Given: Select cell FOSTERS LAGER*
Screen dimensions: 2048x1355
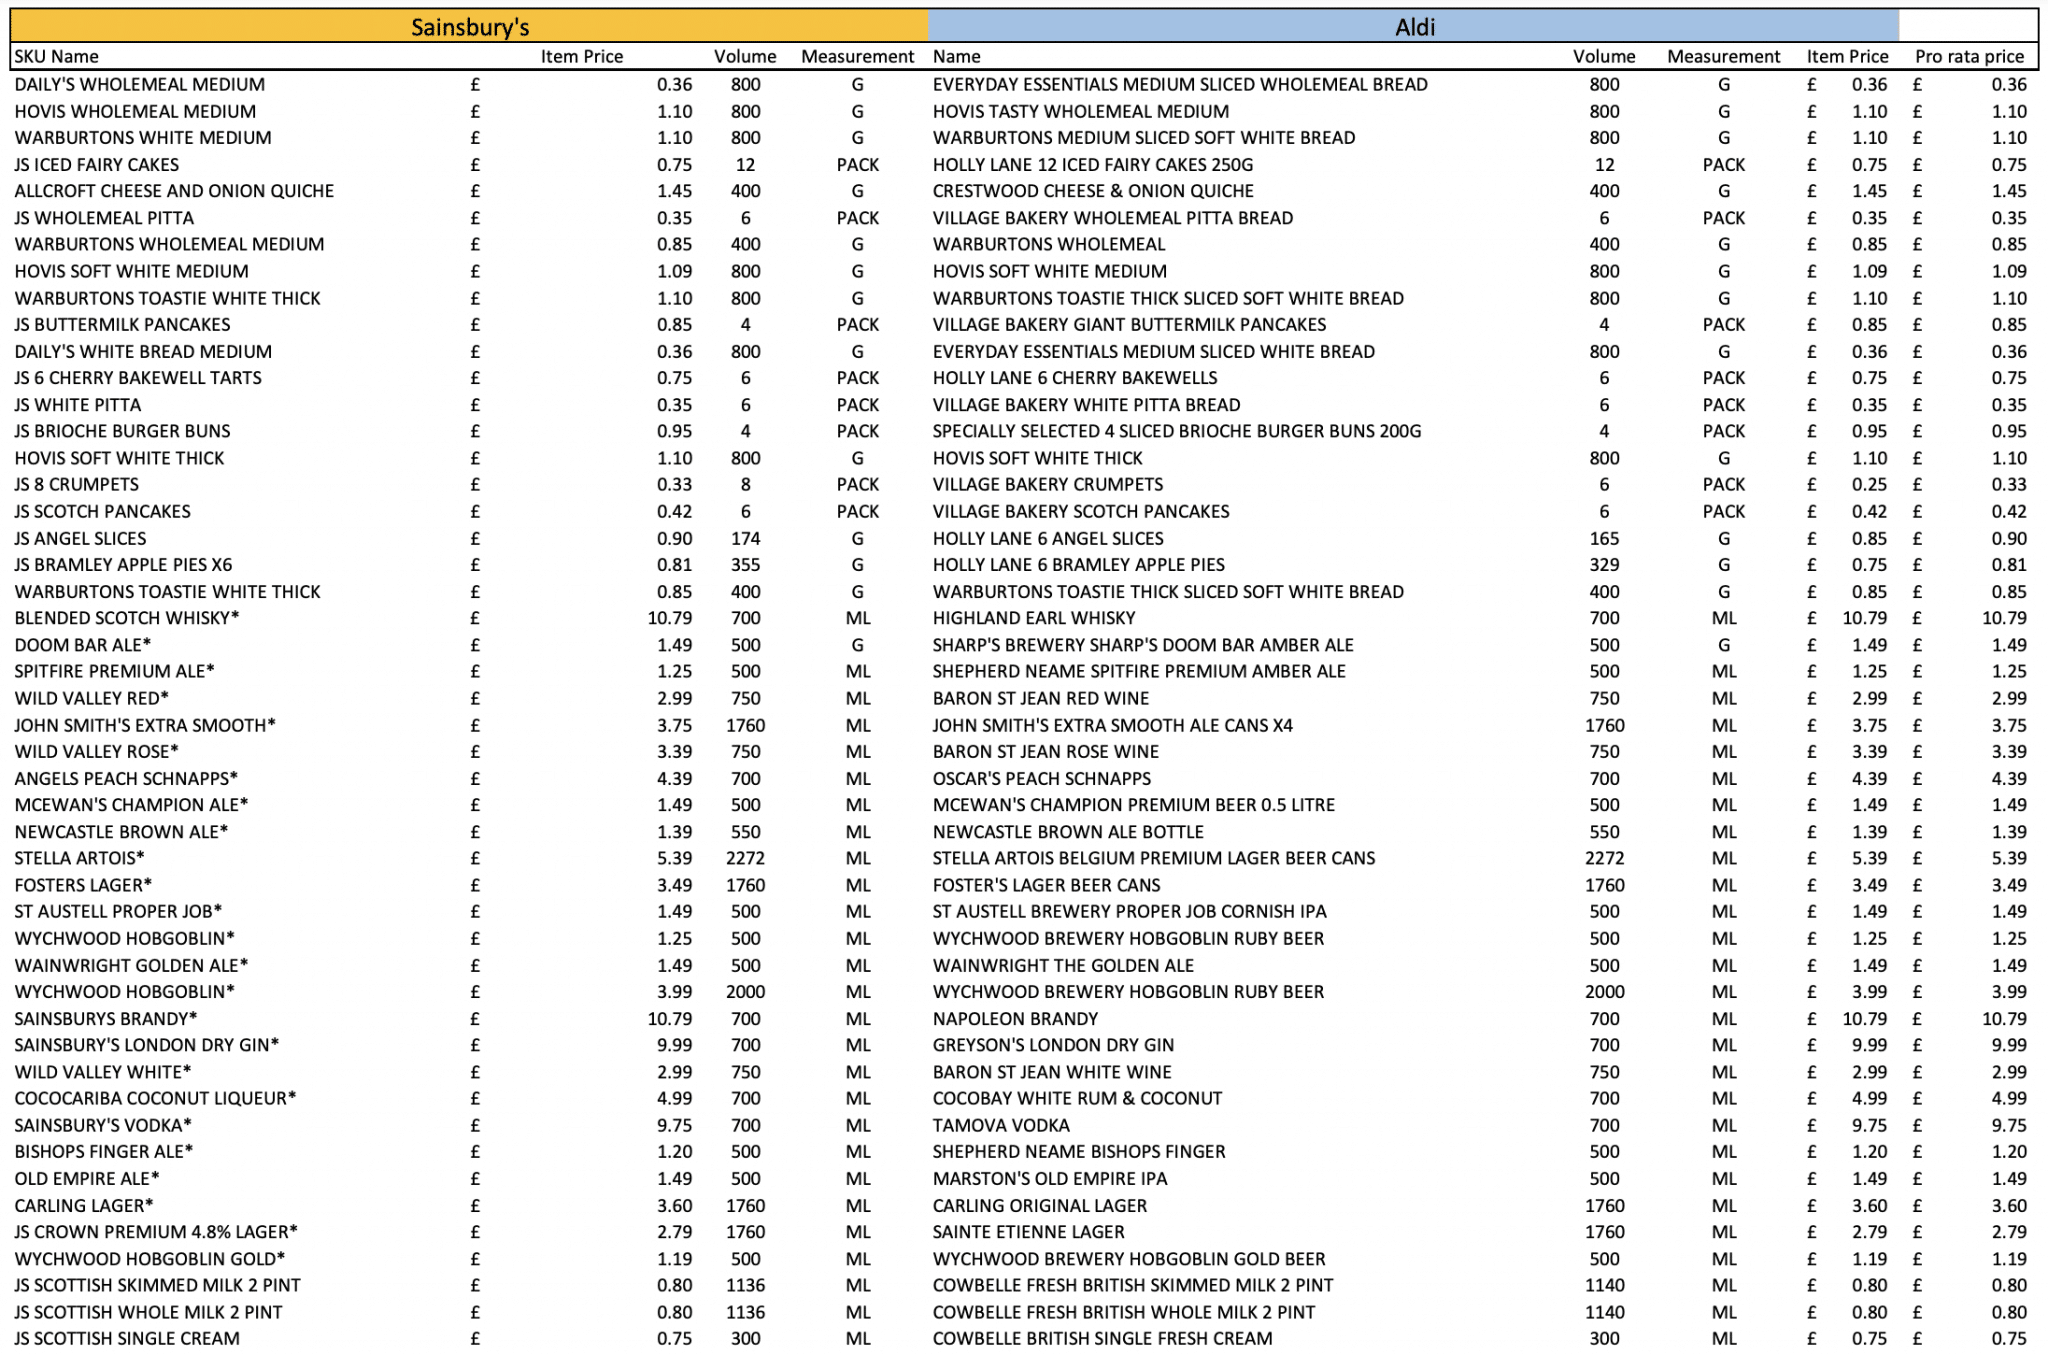Looking at the screenshot, I should click(x=83, y=885).
